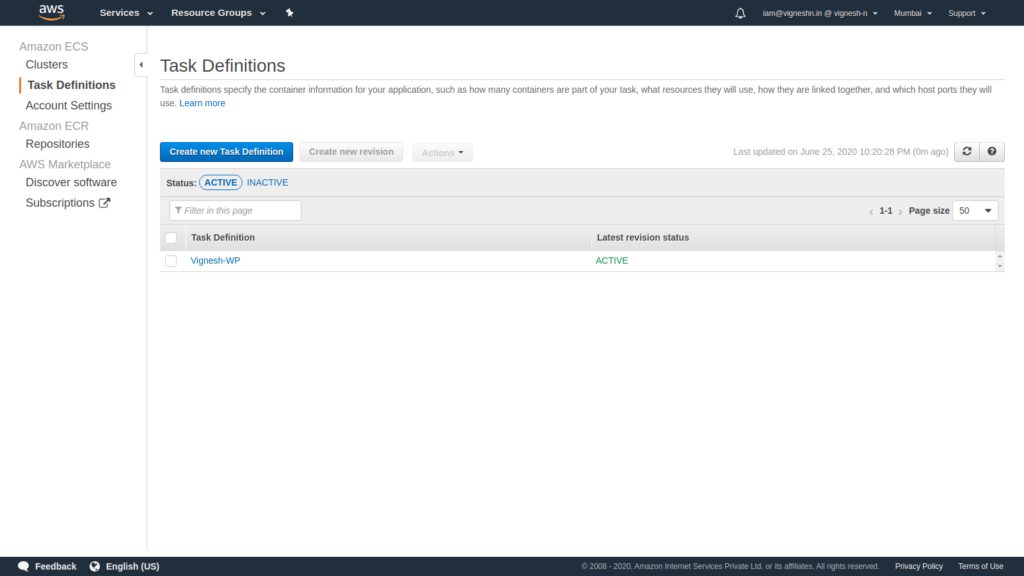Show INACTIVE status task definitions
This screenshot has height=576, width=1024.
(267, 182)
